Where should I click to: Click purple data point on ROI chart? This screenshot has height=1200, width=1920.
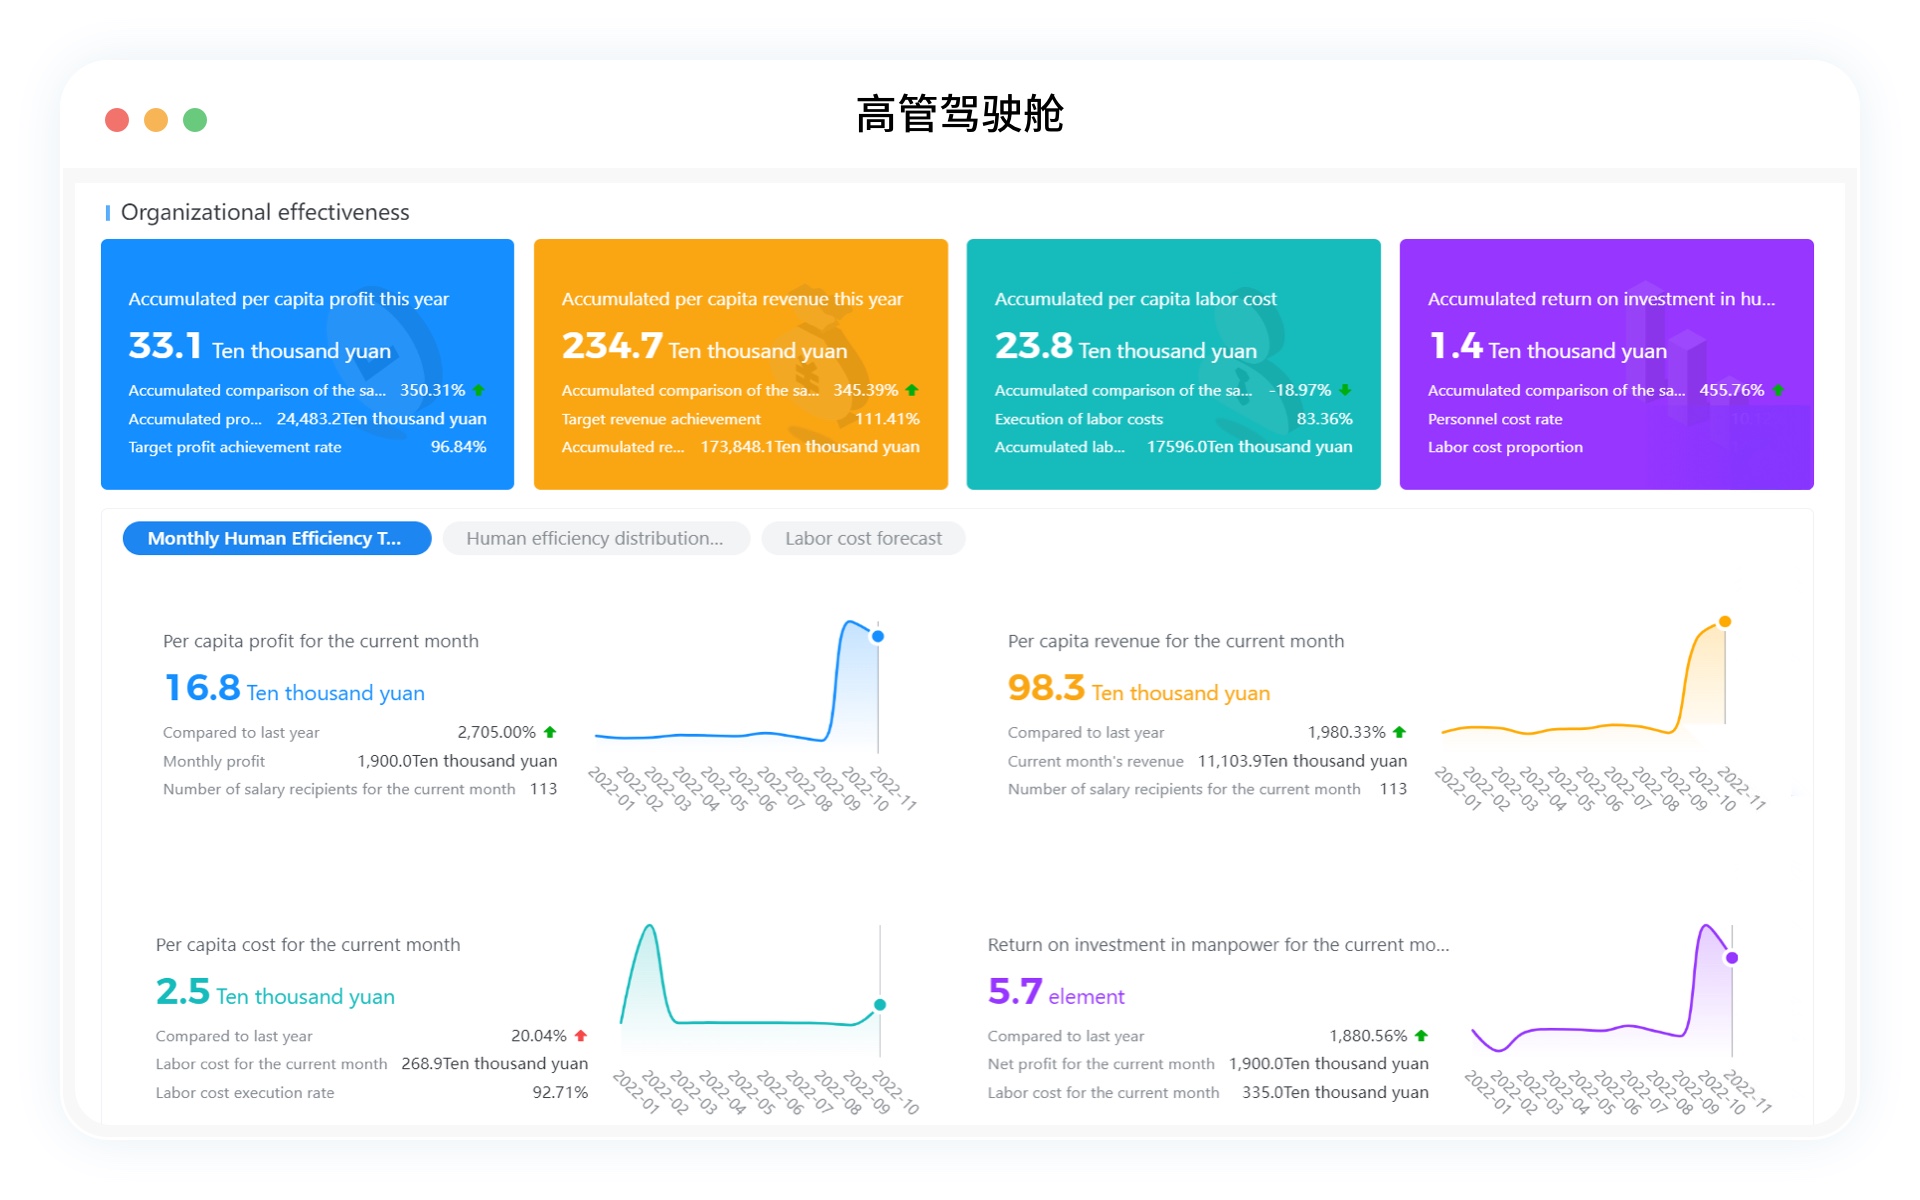(x=1732, y=958)
